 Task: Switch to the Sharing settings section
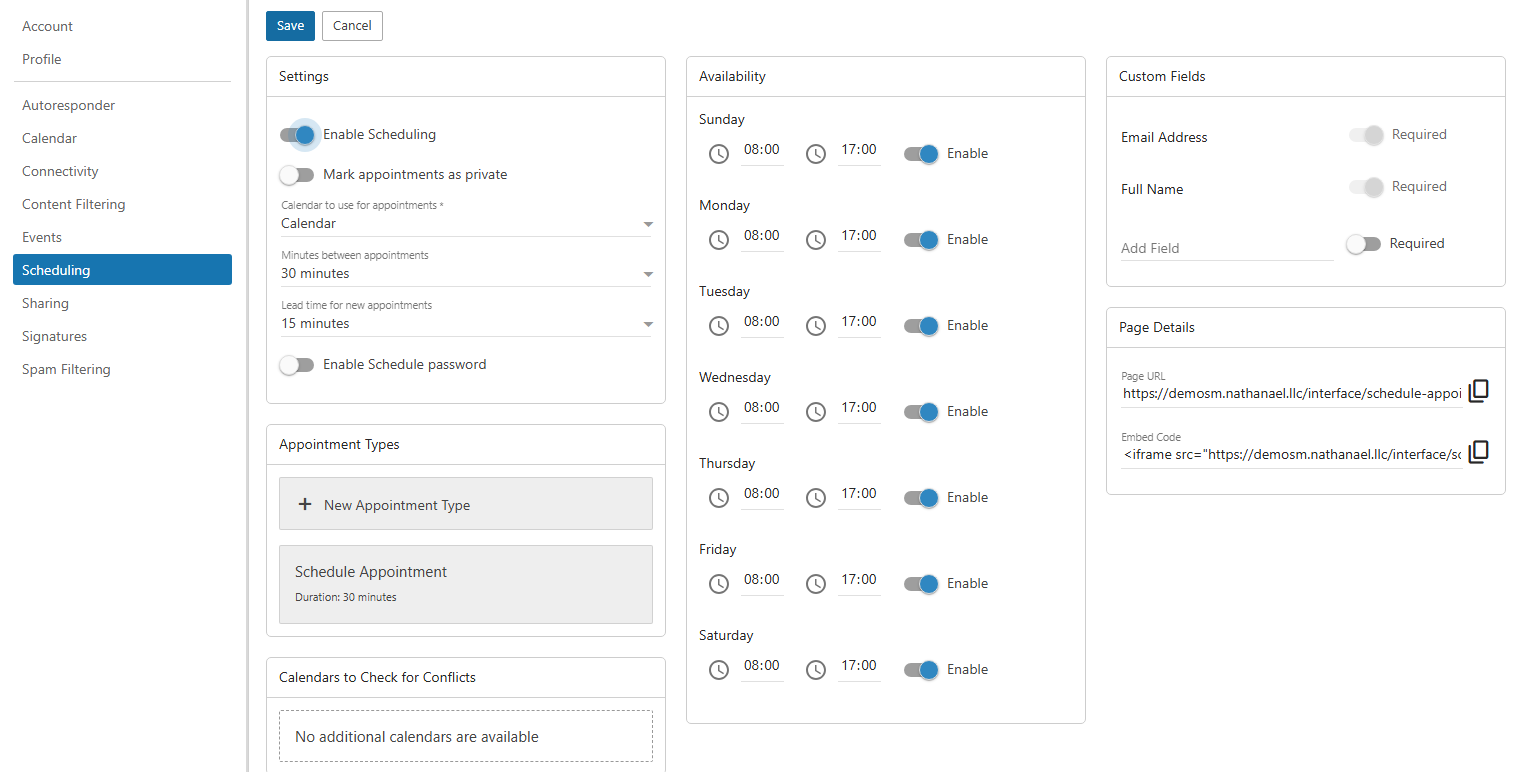(x=47, y=302)
